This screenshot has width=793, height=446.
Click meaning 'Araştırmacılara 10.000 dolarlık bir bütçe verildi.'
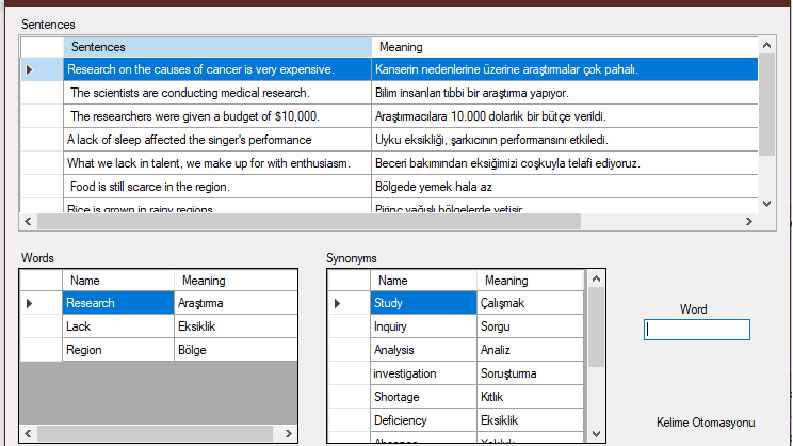565,116
